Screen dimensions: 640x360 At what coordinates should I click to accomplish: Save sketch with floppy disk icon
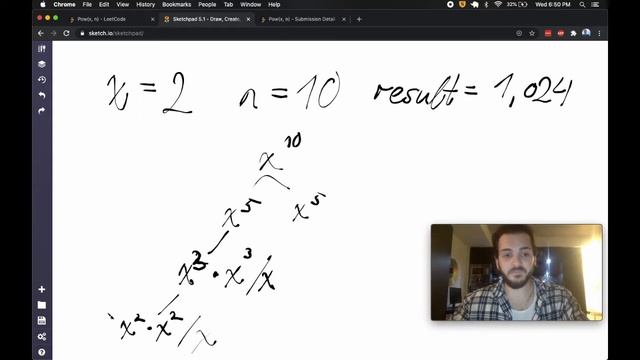(42, 320)
